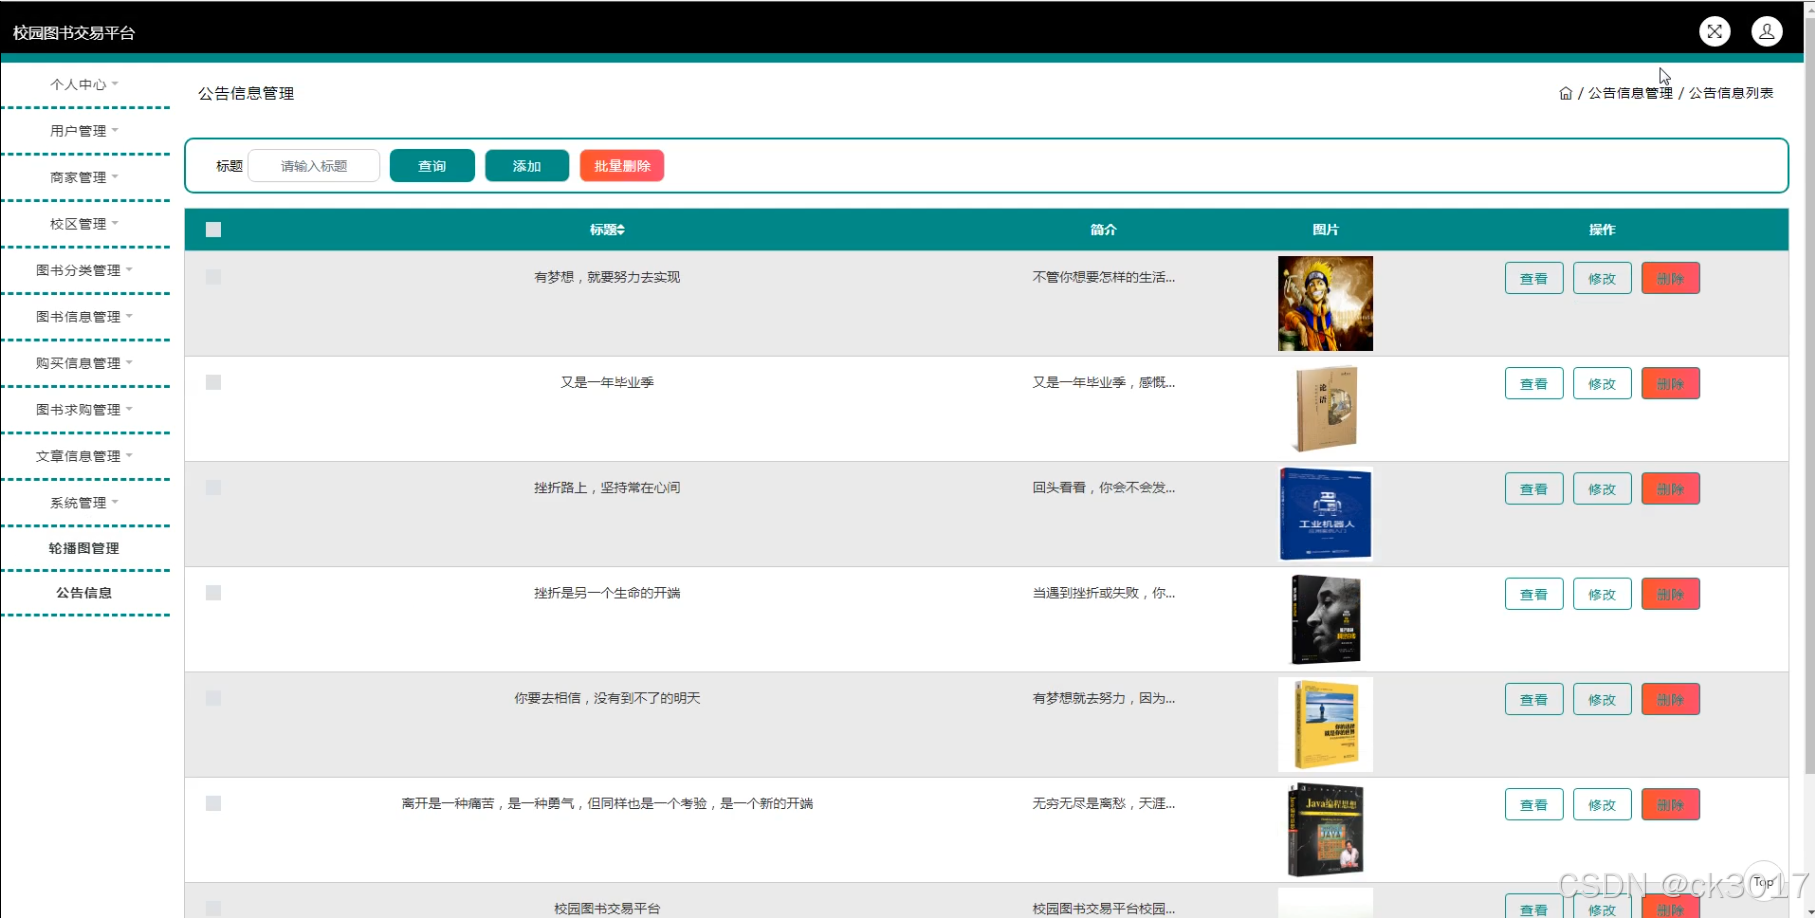Expand the 图书分类管理 sidebar menu
This screenshot has height=918, width=1815.
(83, 269)
